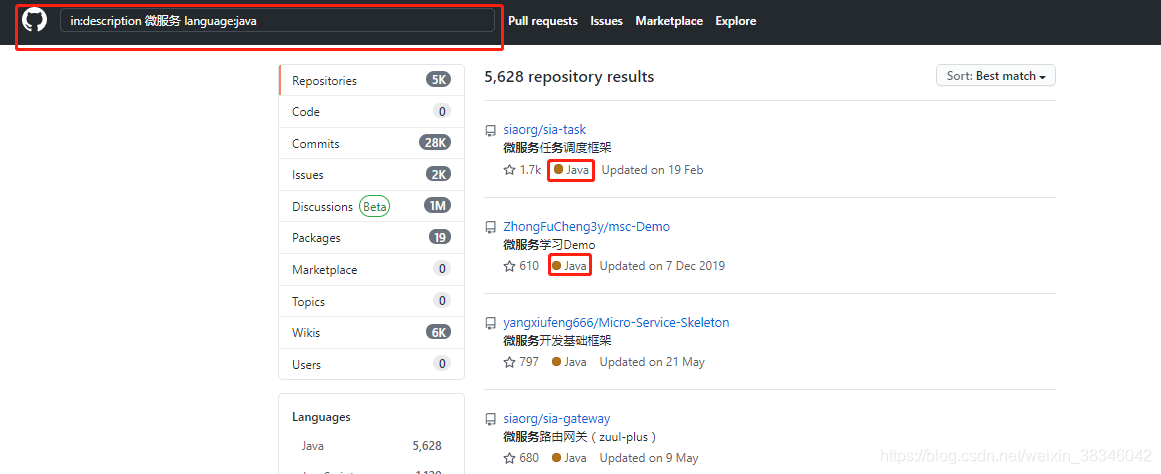
Task: Click the 5K badge next to Repositories
Action: 438,80
